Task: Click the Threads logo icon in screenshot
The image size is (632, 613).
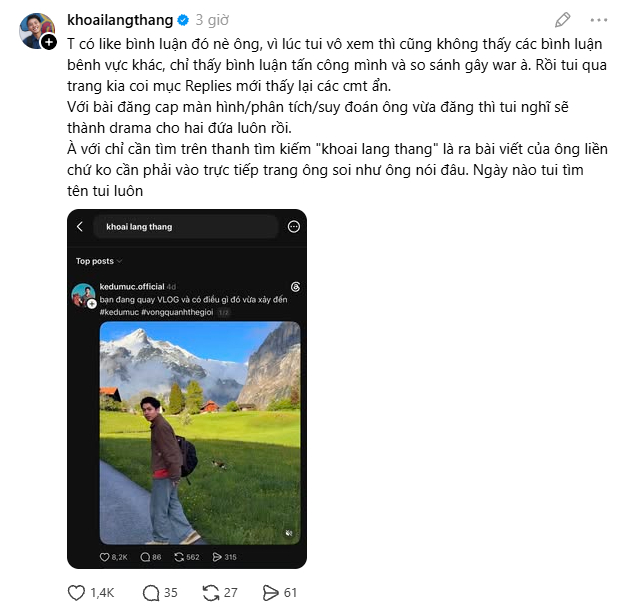Action: pos(295,287)
